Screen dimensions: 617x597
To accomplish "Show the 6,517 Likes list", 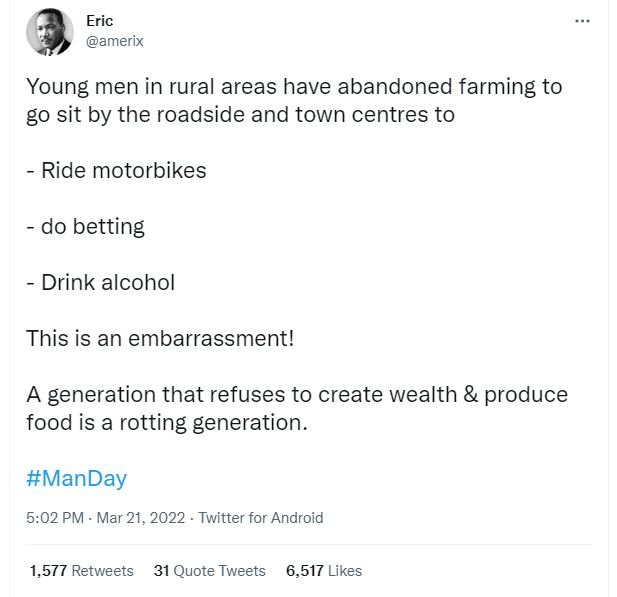I will 323,570.
